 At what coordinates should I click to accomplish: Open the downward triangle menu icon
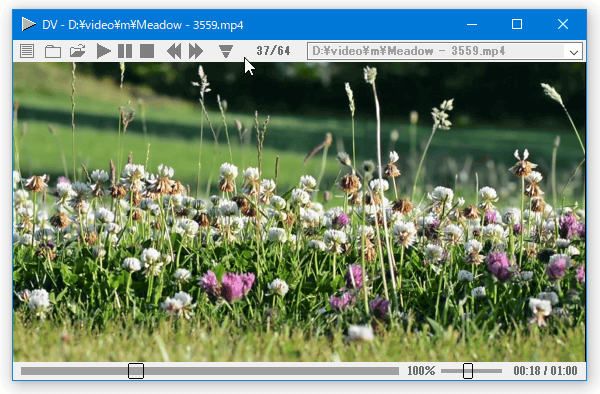click(226, 51)
